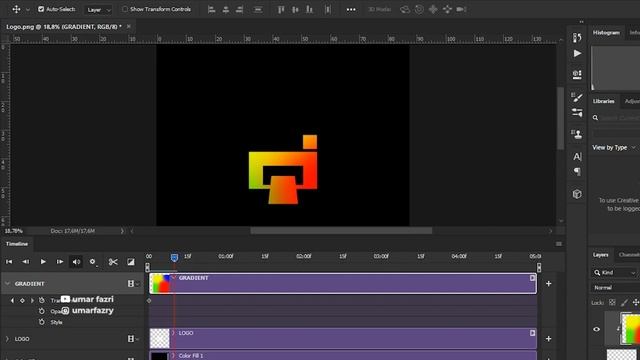
Task: Open timeline playback settings gear
Action: pyautogui.click(x=93, y=262)
